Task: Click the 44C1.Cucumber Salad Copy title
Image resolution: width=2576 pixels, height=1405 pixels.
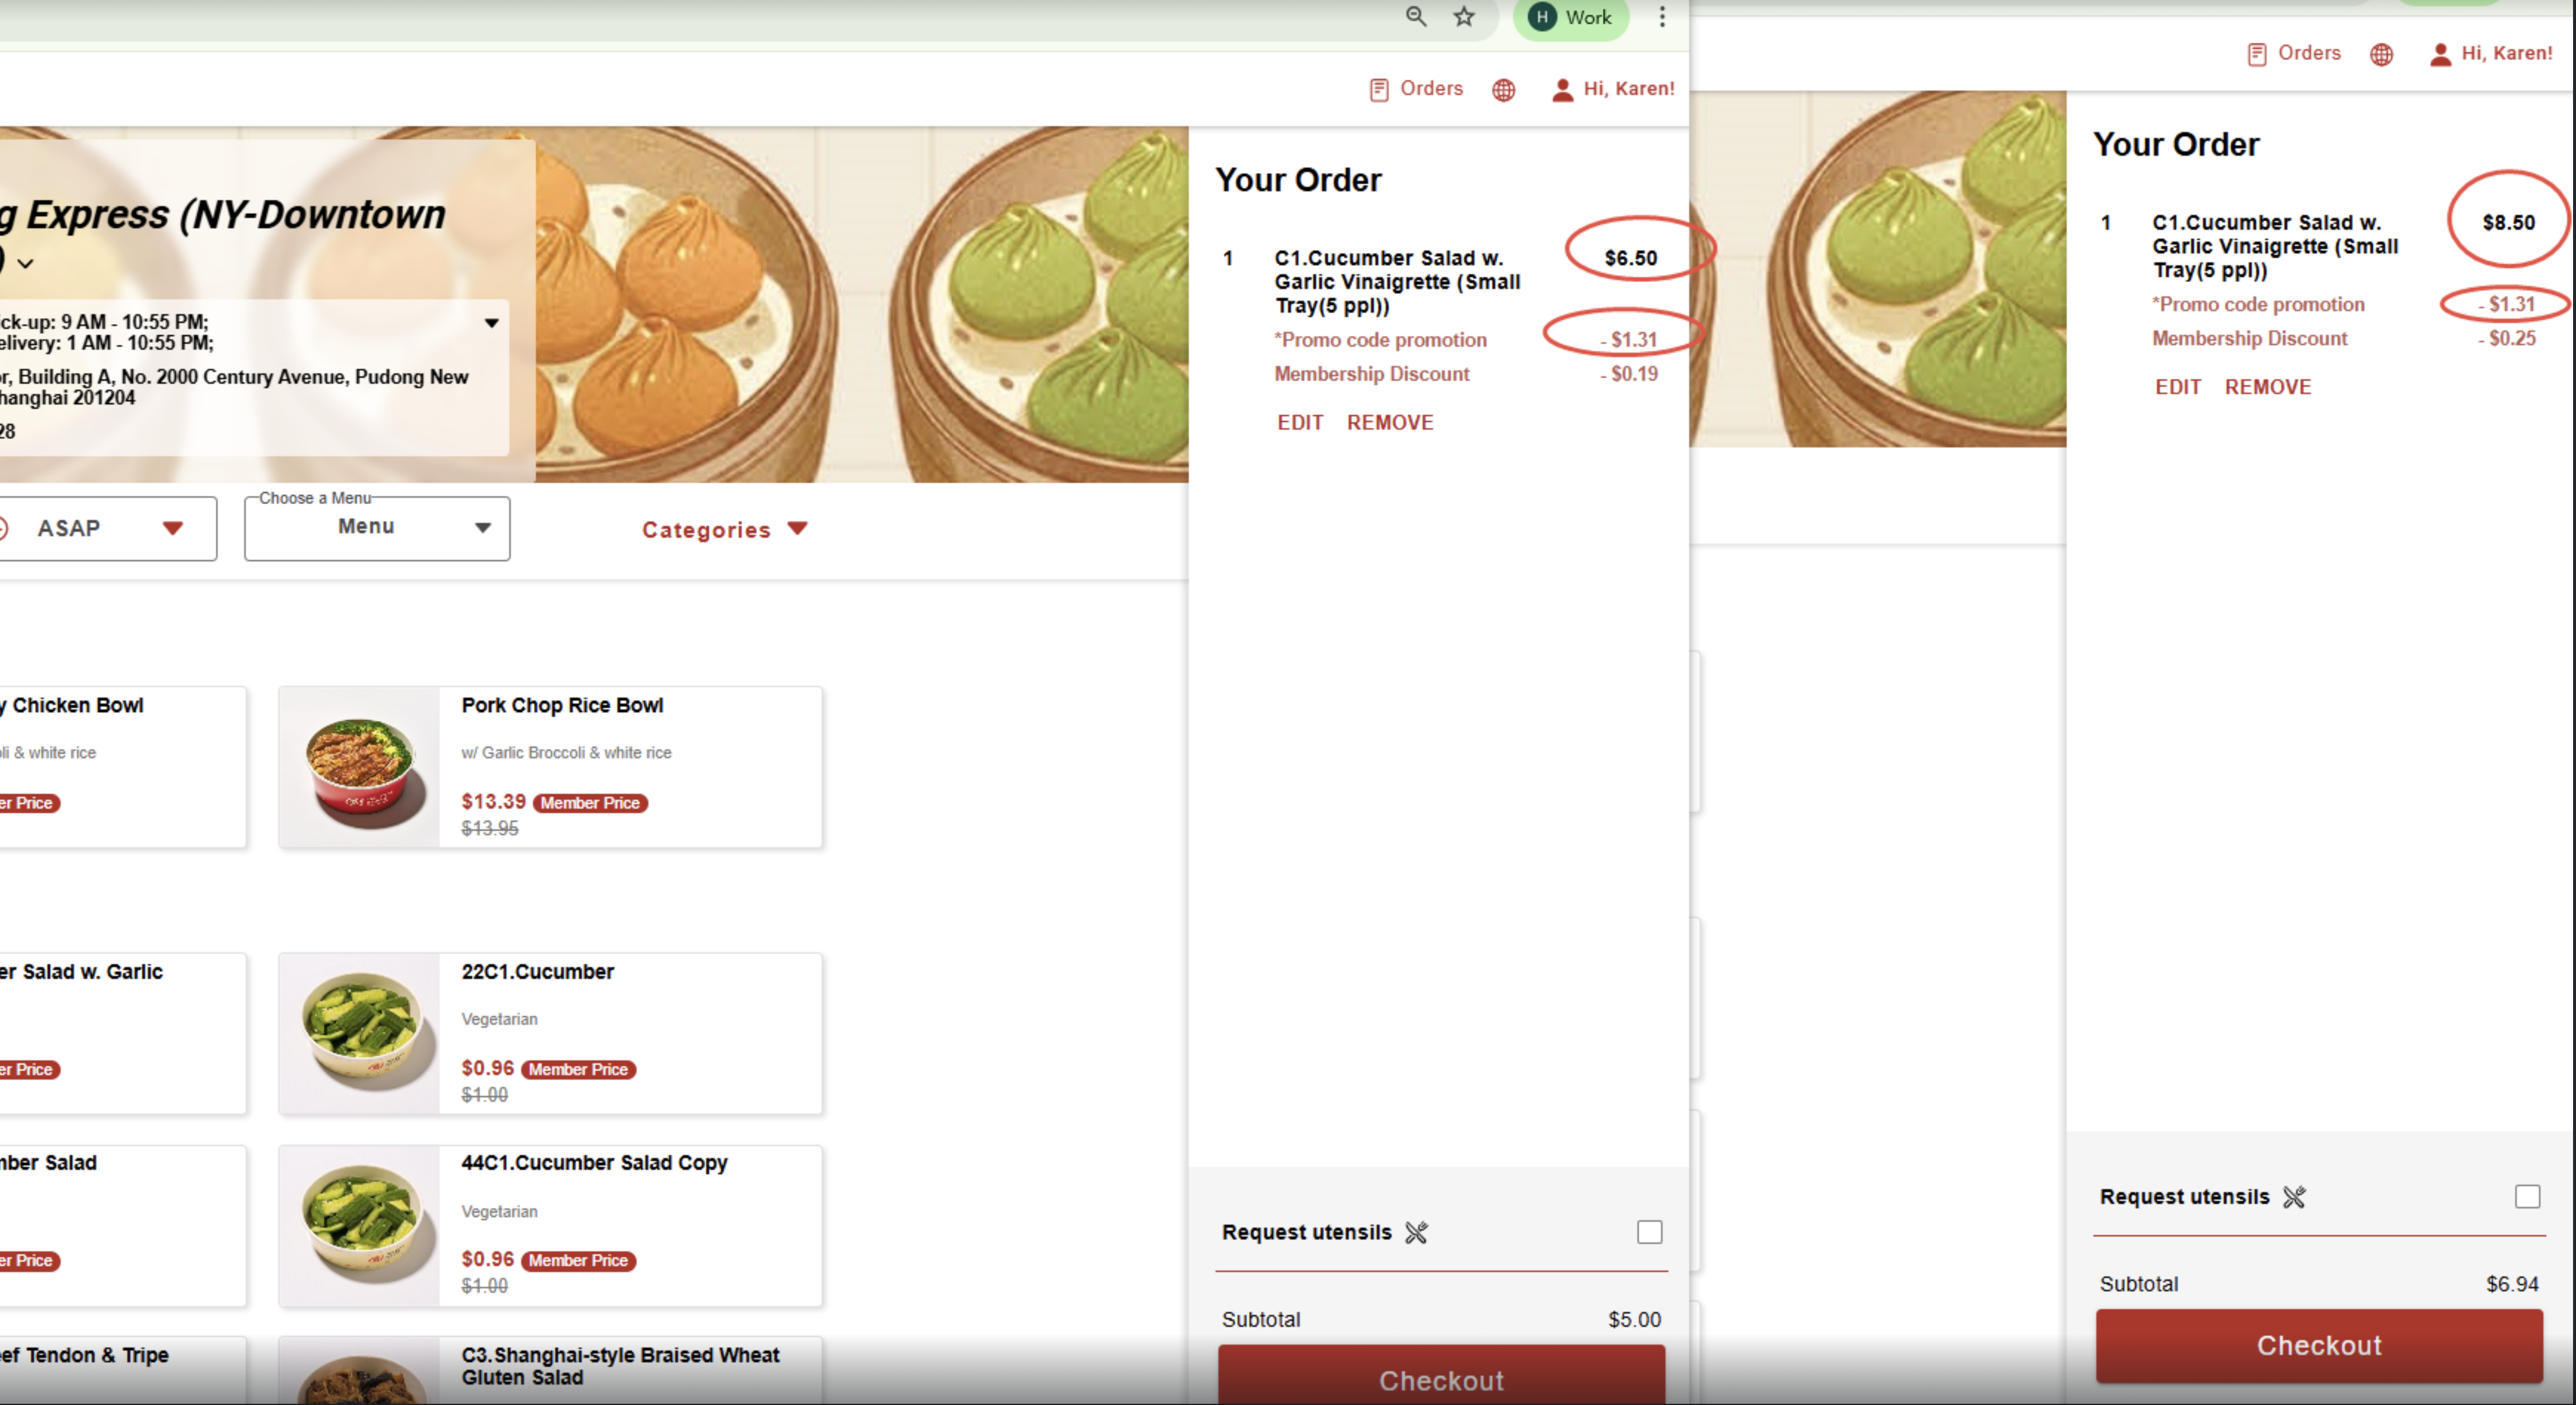Action: 594,1163
